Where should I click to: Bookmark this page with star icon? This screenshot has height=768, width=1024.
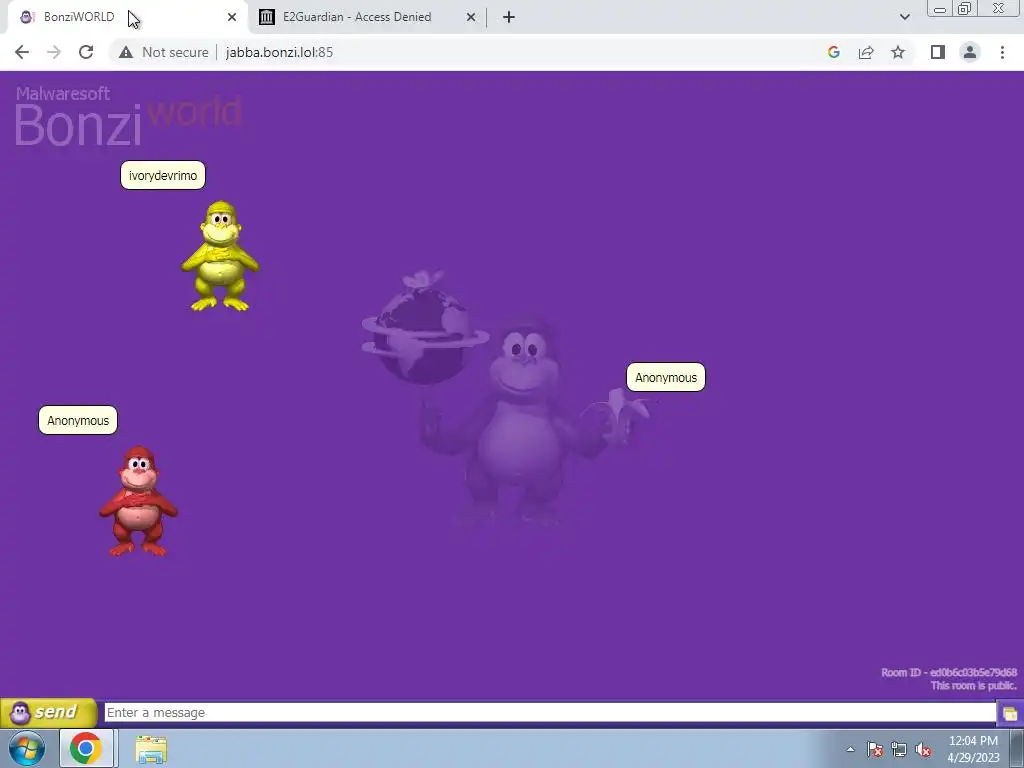click(x=898, y=52)
